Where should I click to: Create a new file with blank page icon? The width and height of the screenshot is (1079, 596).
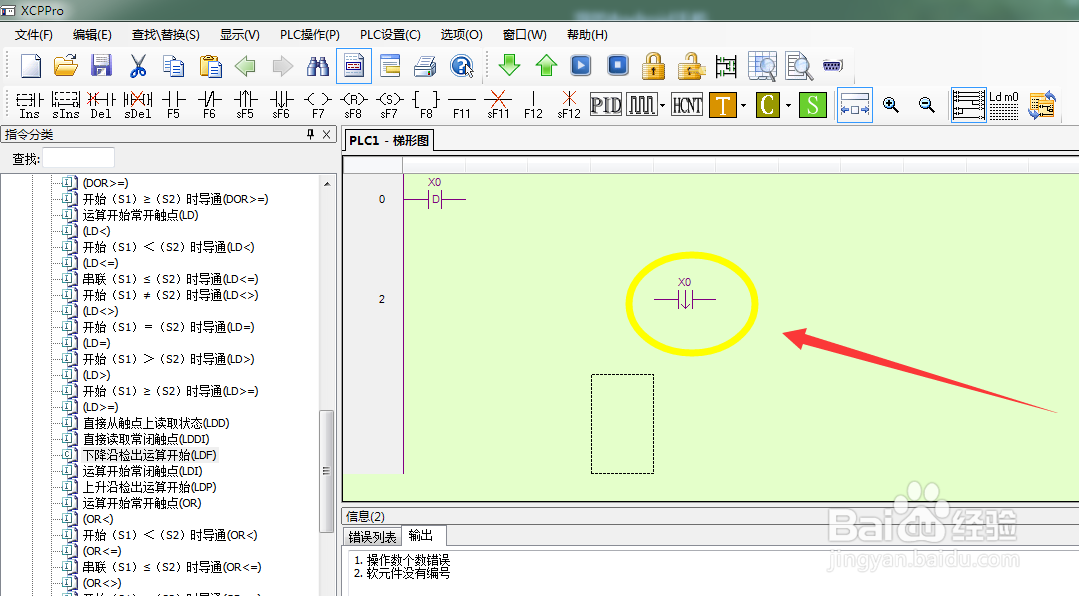30,66
